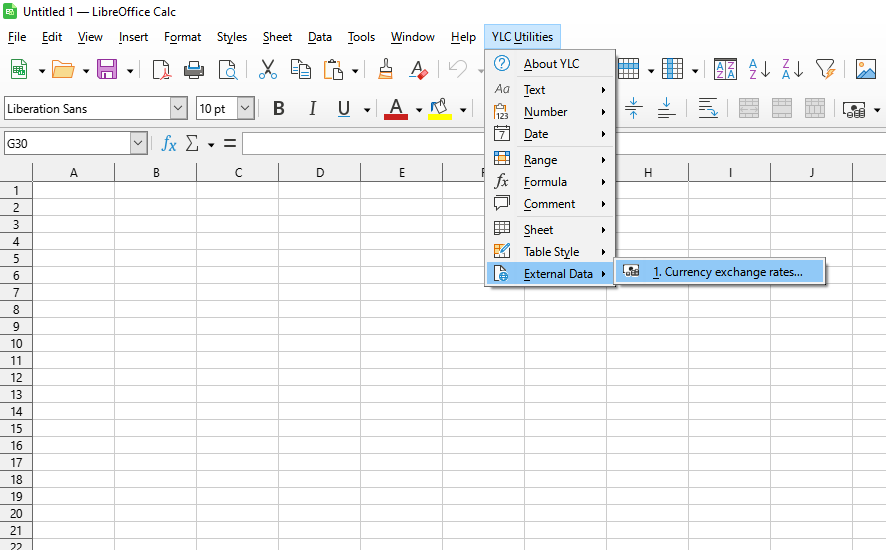Click the Export as PDF icon

[160, 69]
